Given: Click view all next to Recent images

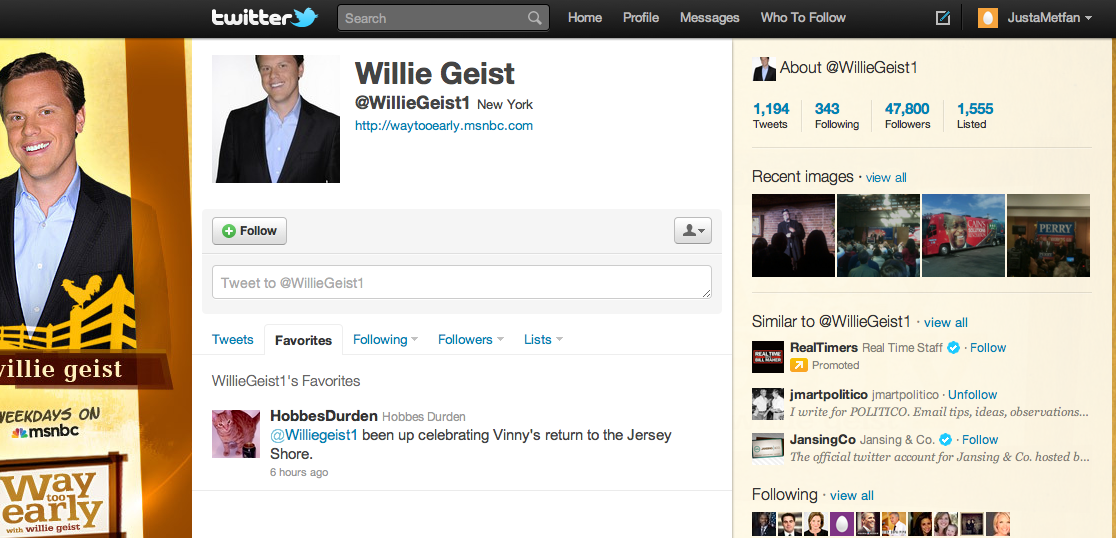Looking at the screenshot, I should [886, 177].
